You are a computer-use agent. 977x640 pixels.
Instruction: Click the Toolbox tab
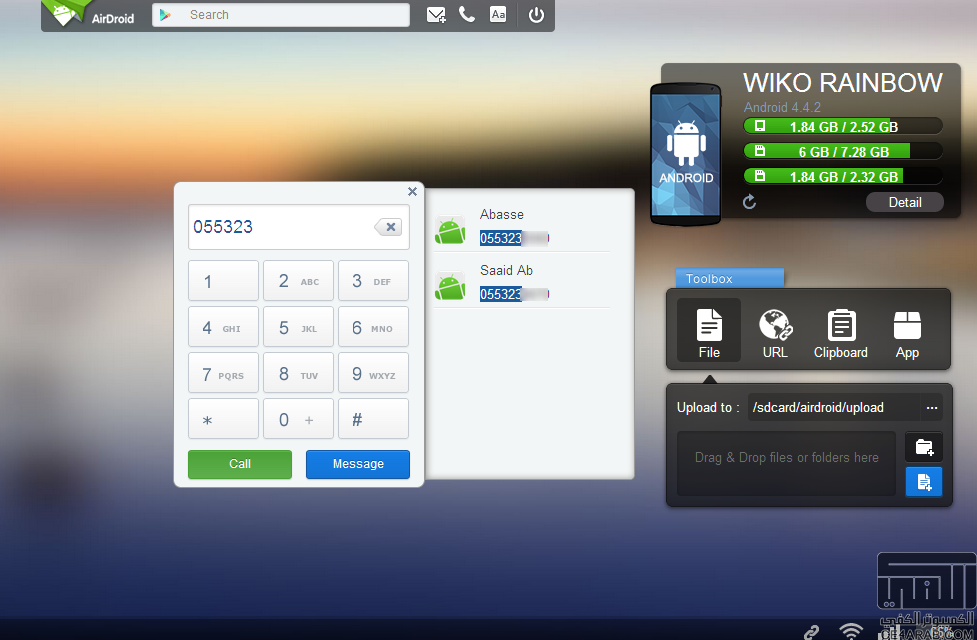pyautogui.click(x=730, y=279)
